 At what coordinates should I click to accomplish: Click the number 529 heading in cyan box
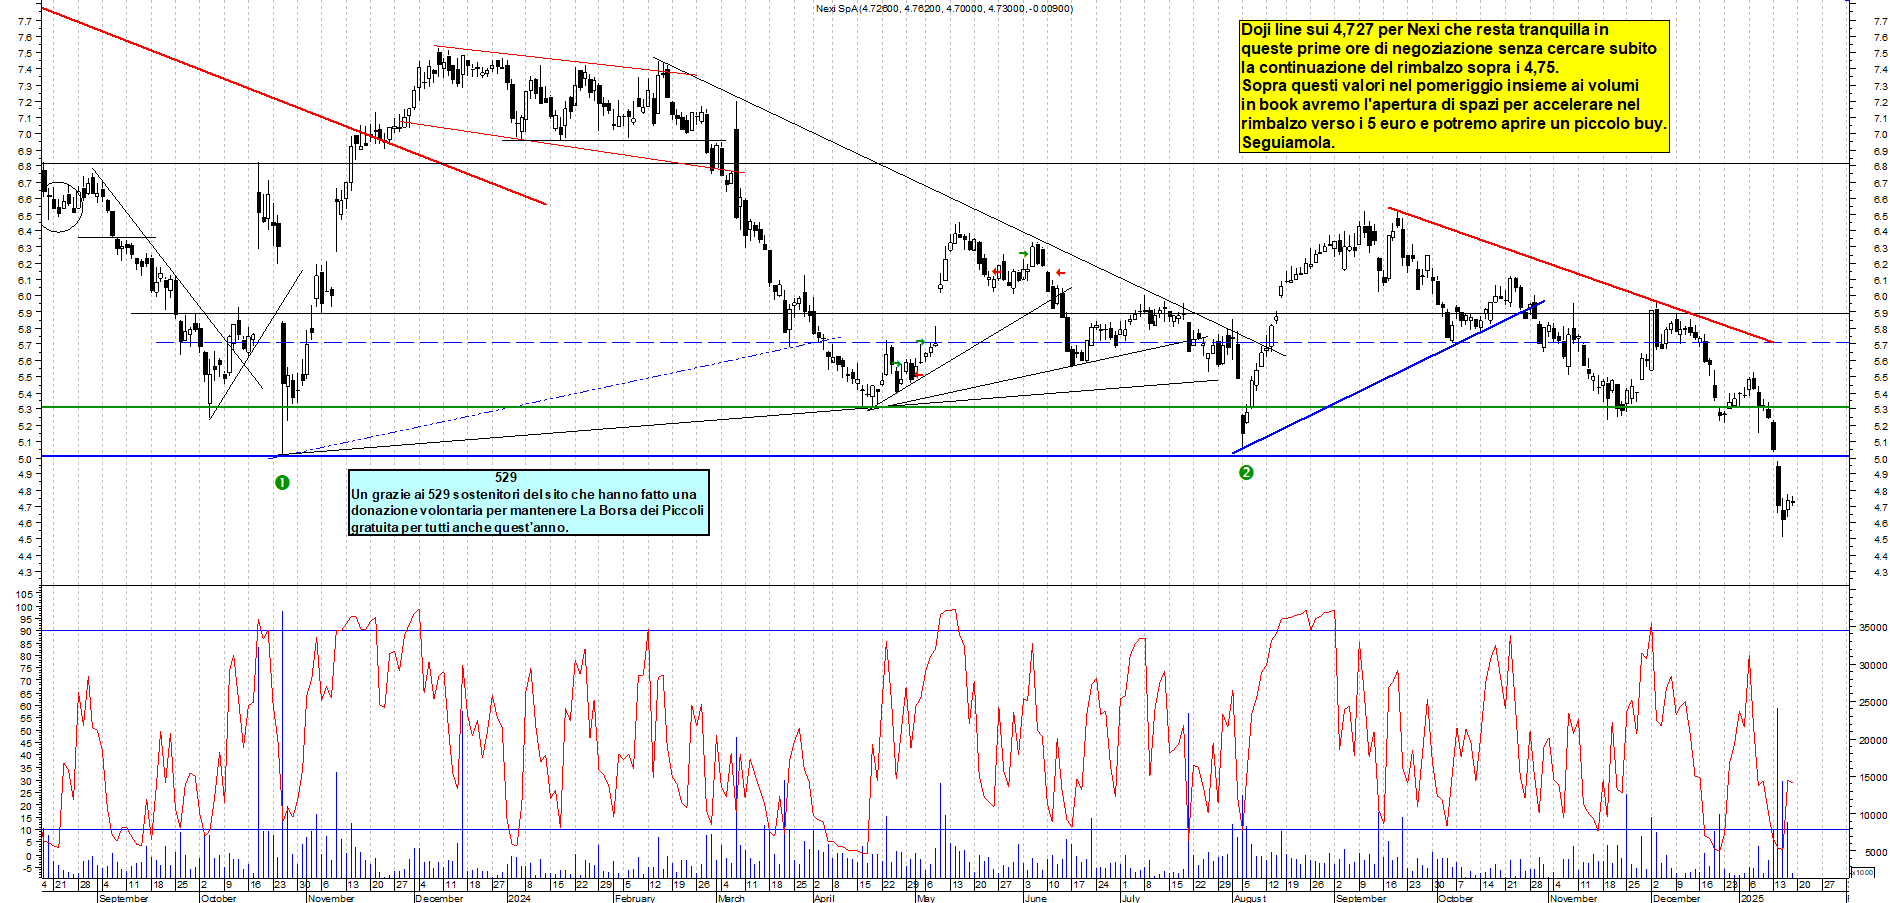[506, 477]
